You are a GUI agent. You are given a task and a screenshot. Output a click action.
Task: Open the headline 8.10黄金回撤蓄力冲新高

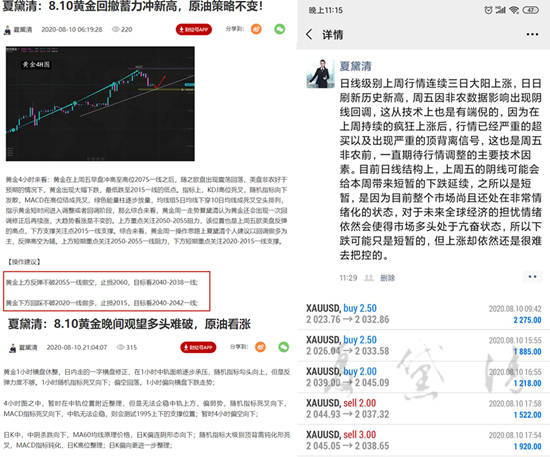tap(132, 6)
